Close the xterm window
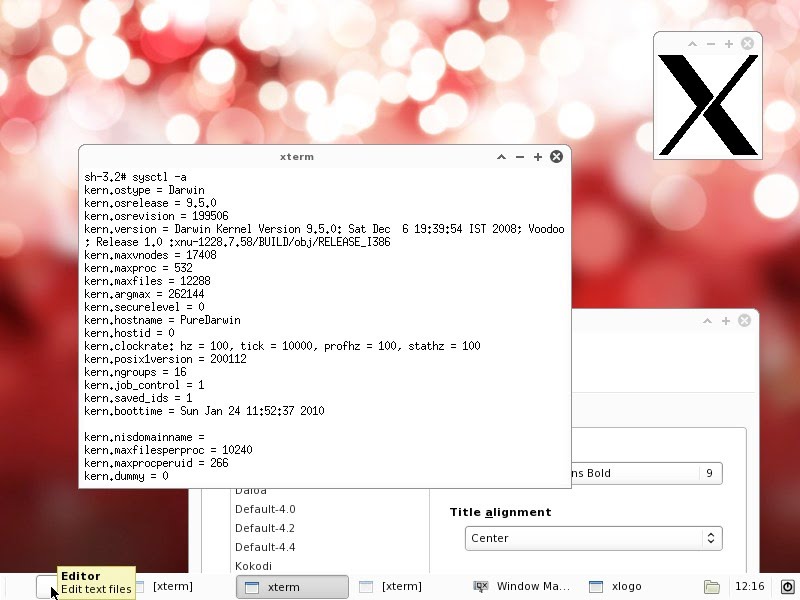This screenshot has height=600, width=800. click(x=557, y=157)
